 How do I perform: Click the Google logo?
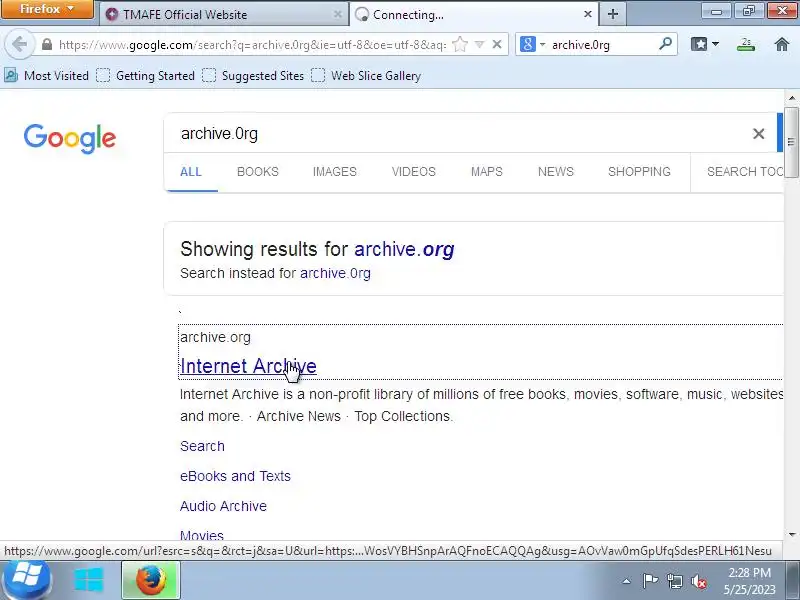click(70, 138)
